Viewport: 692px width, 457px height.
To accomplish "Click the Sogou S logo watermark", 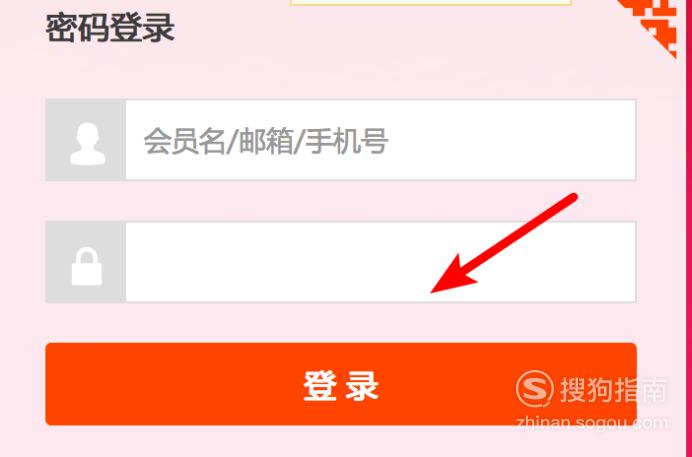I will [x=534, y=389].
